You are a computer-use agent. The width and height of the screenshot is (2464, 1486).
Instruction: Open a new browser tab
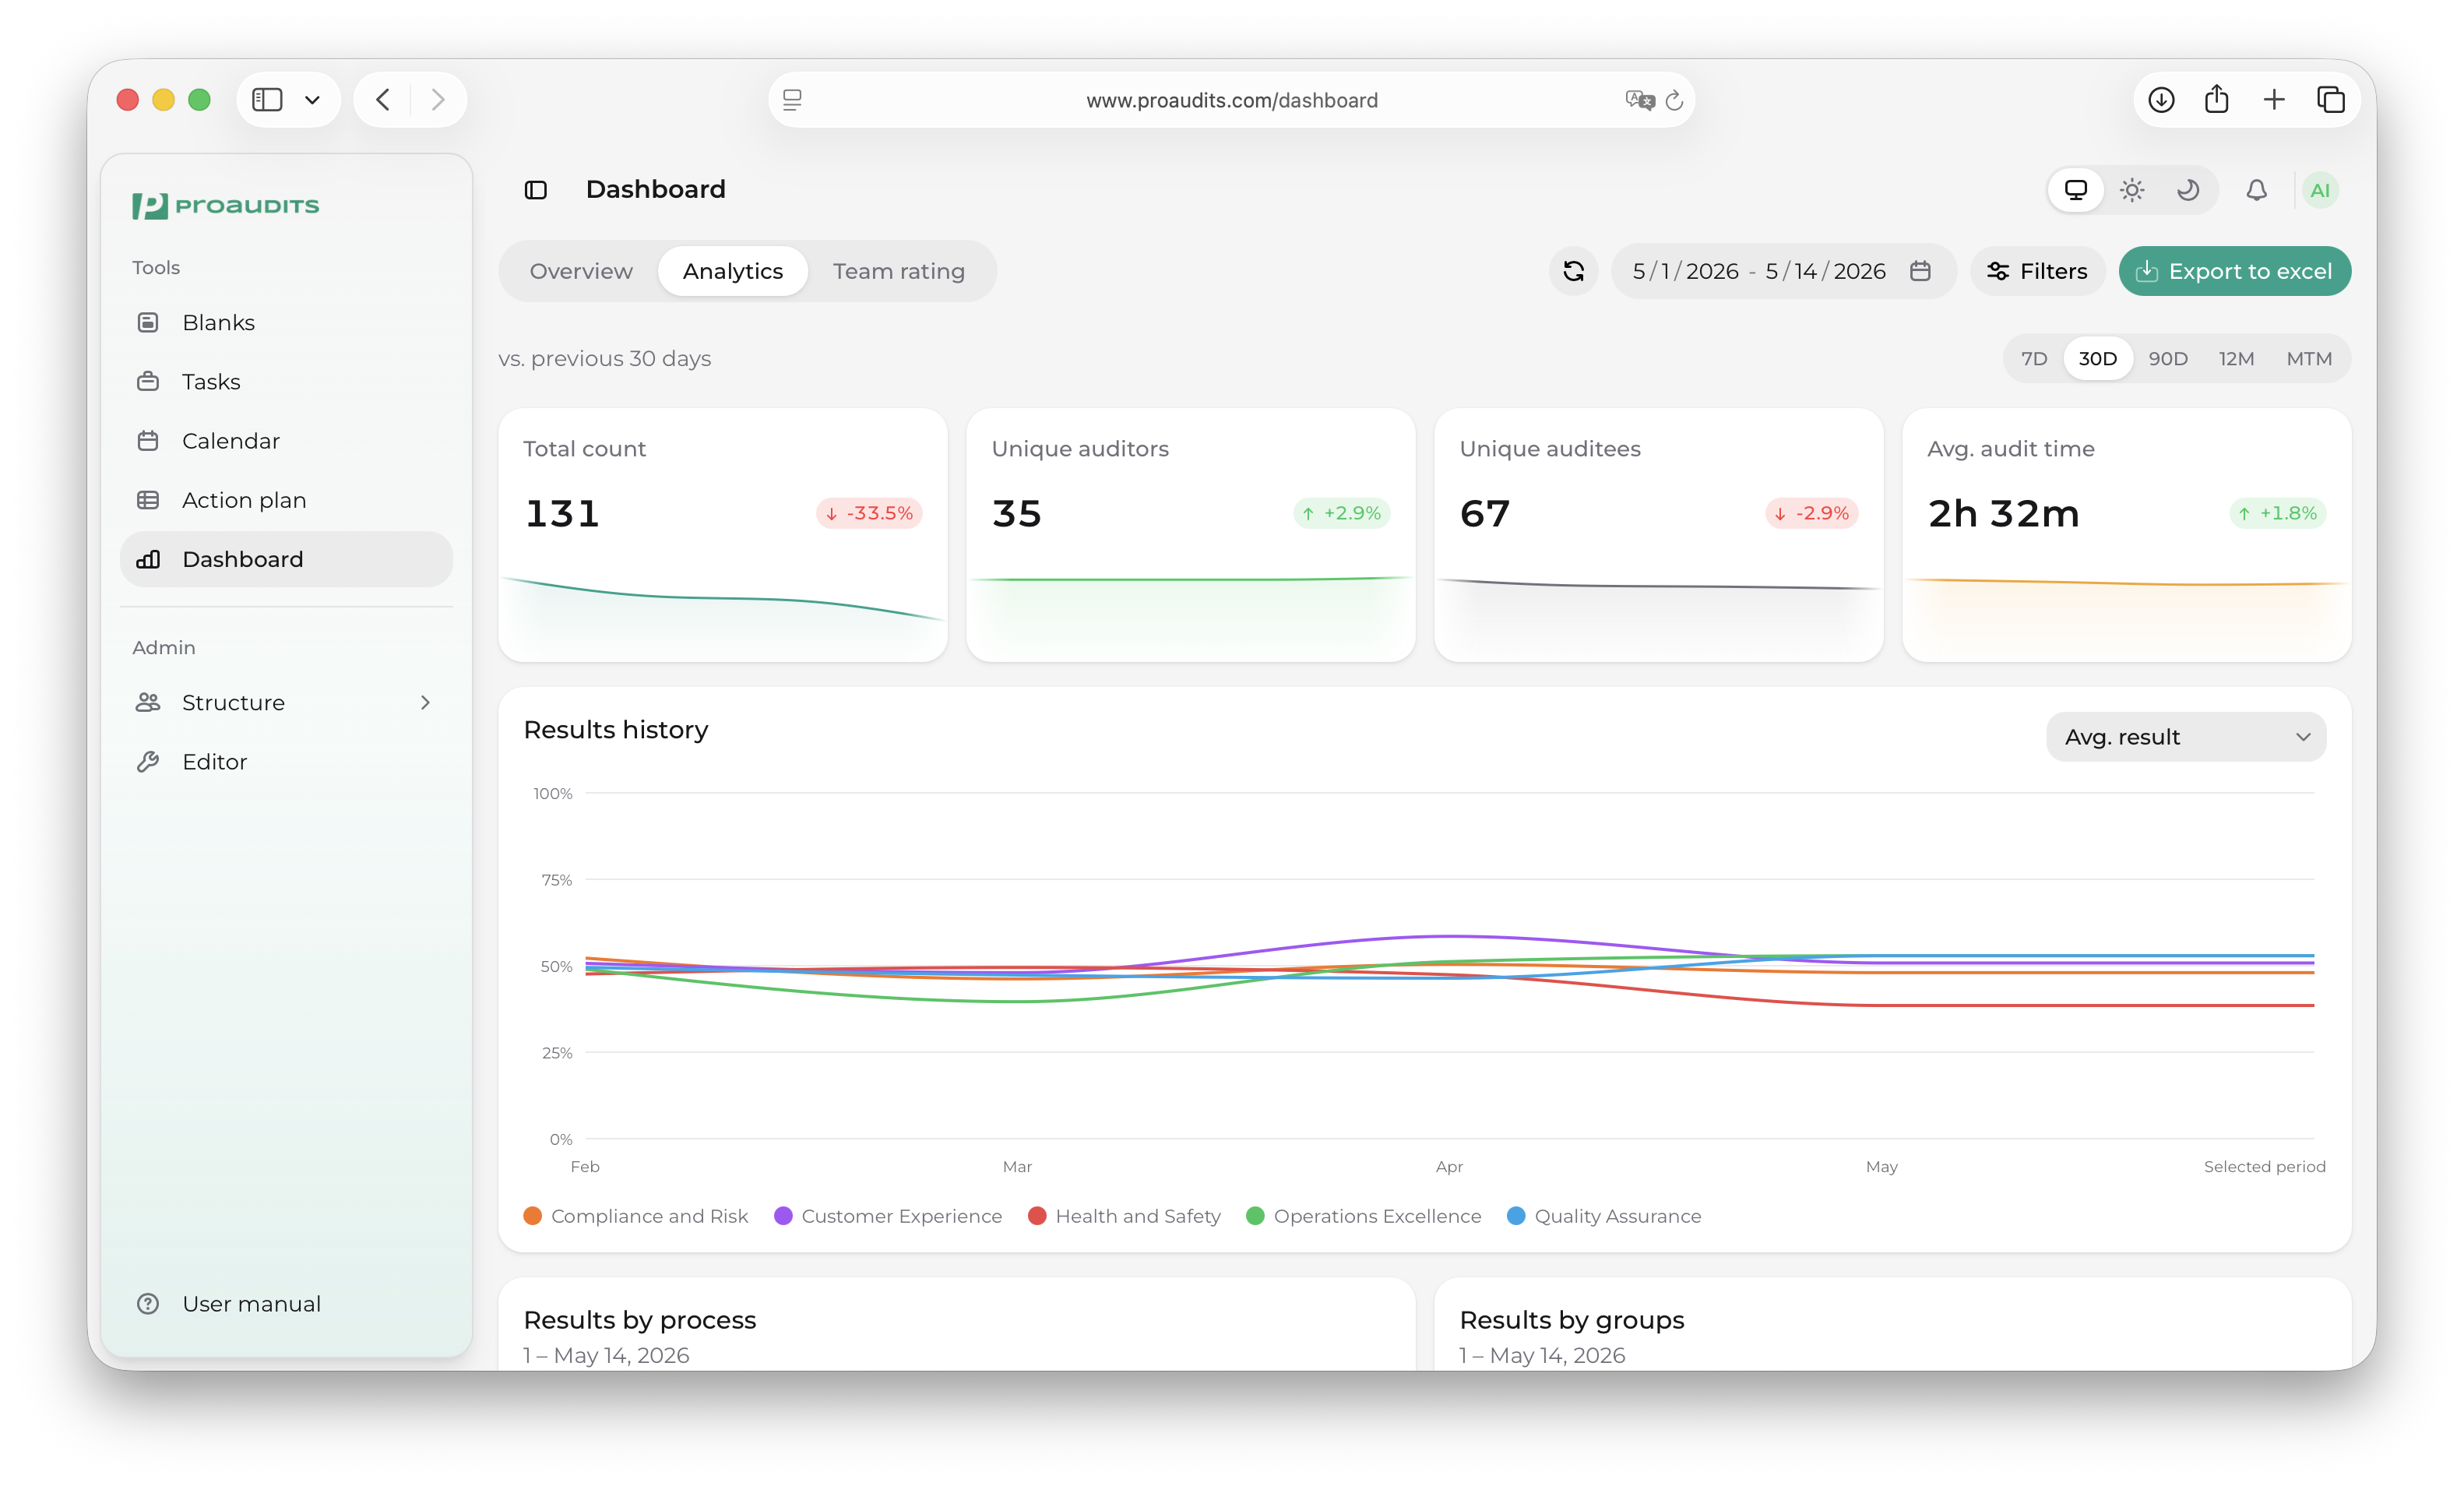pyautogui.click(x=2274, y=100)
